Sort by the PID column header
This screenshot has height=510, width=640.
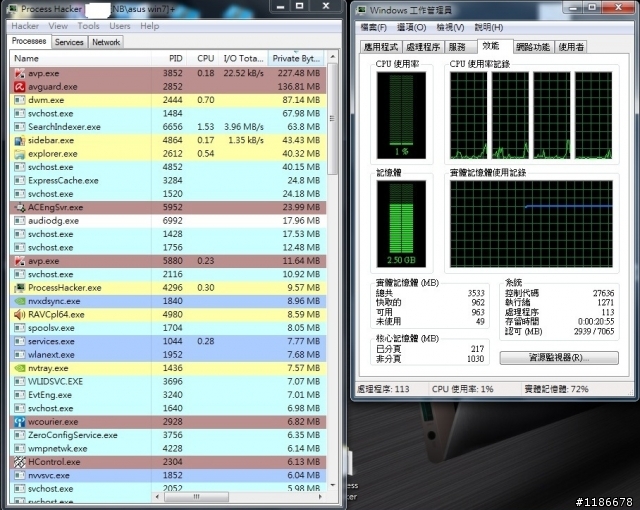[169, 58]
